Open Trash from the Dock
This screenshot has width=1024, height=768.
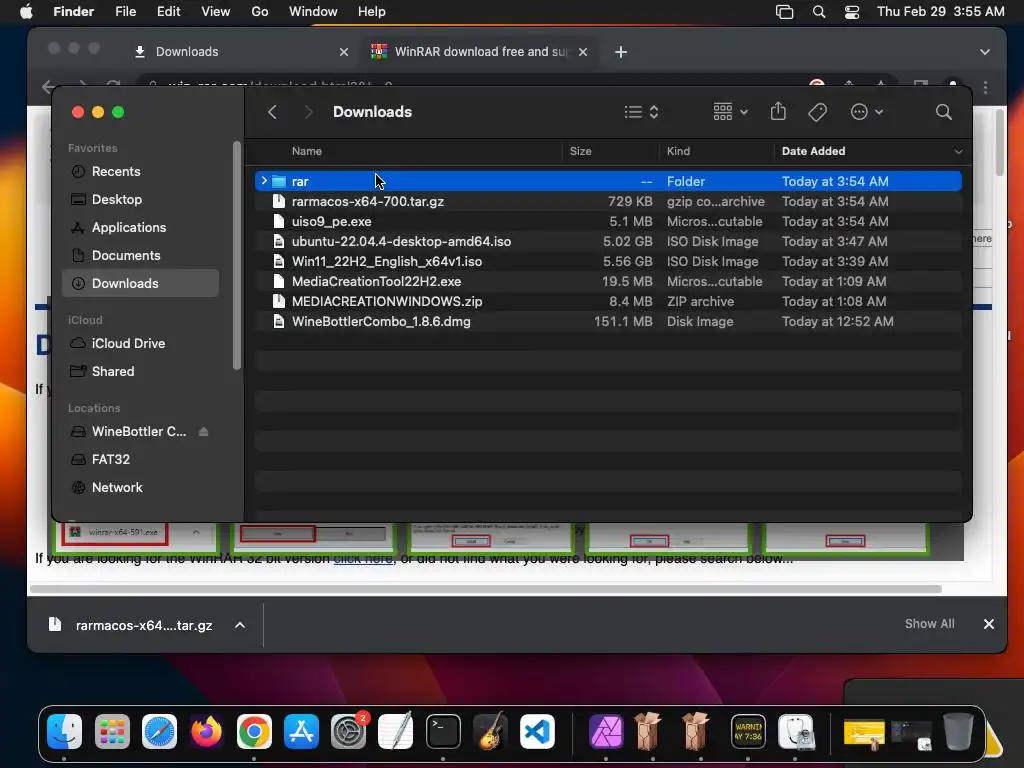click(x=958, y=731)
